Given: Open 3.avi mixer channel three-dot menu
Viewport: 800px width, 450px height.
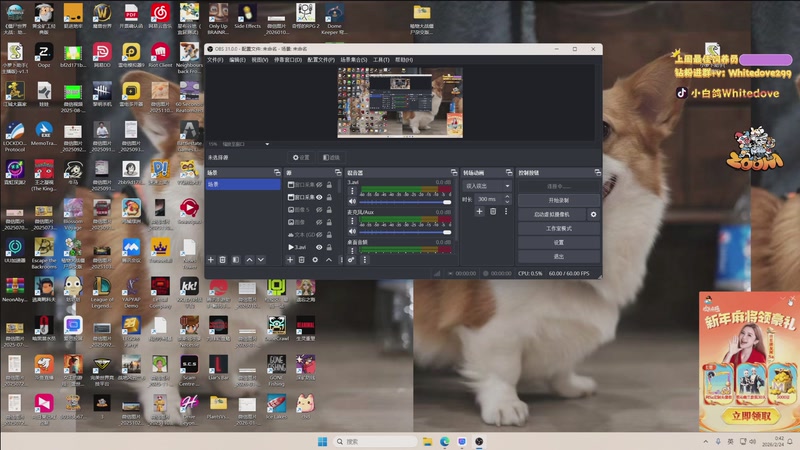Looking at the screenshot, I should (x=352, y=191).
